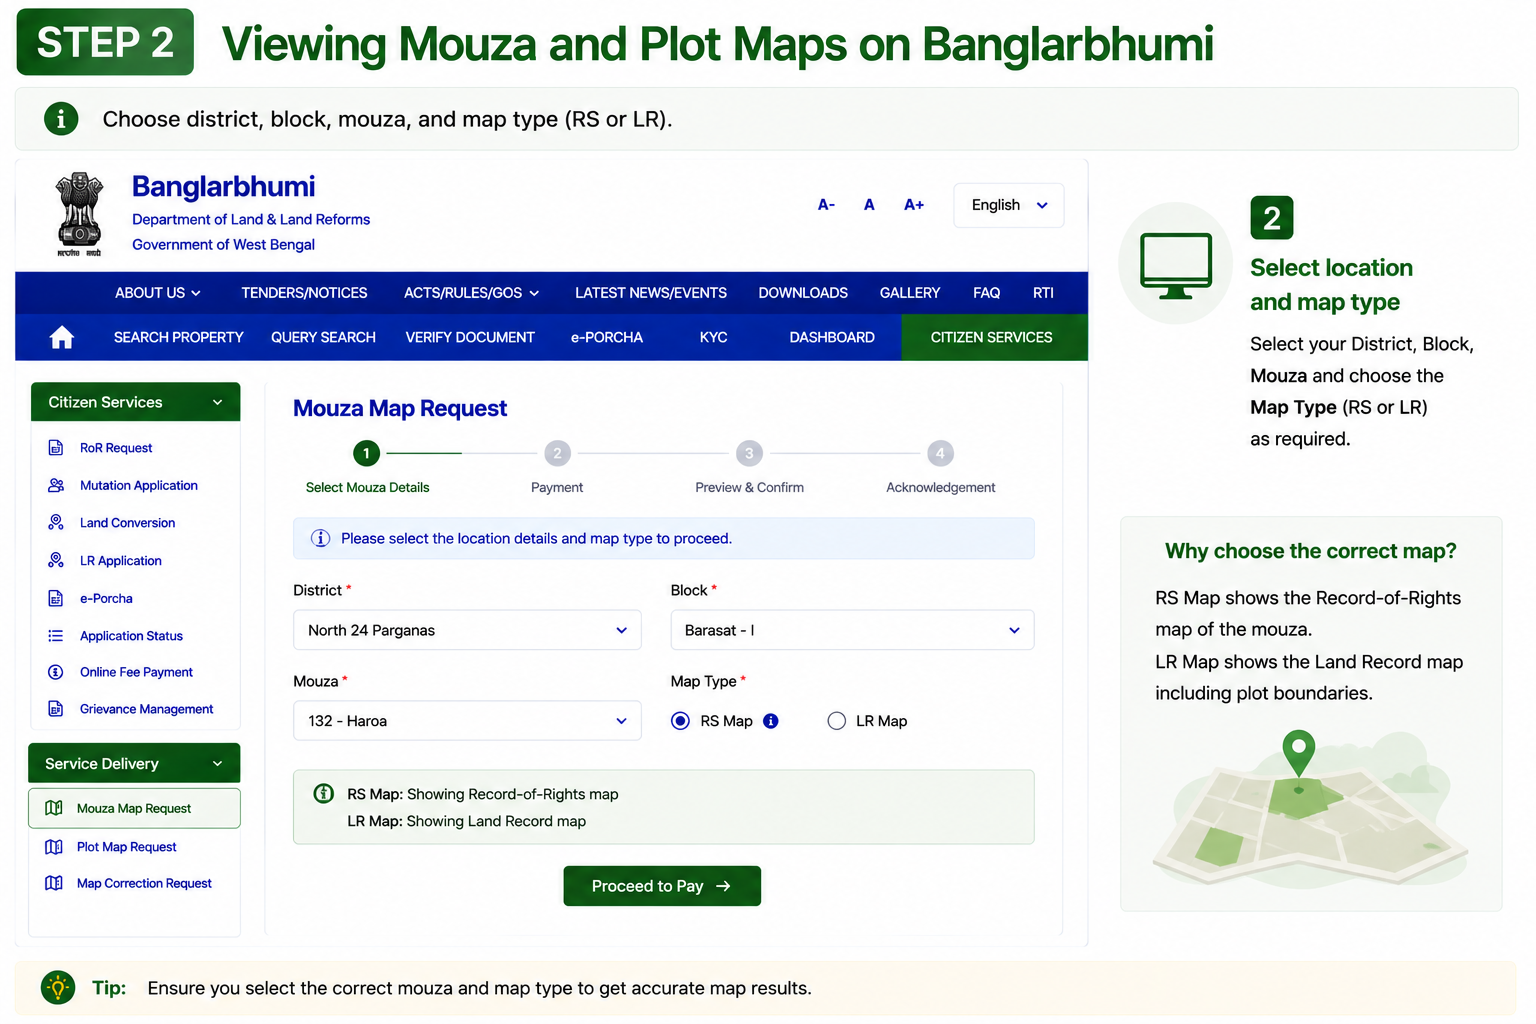1536x1024 pixels.
Task: Click the Government of West Bengal emblem
Action: 79,214
